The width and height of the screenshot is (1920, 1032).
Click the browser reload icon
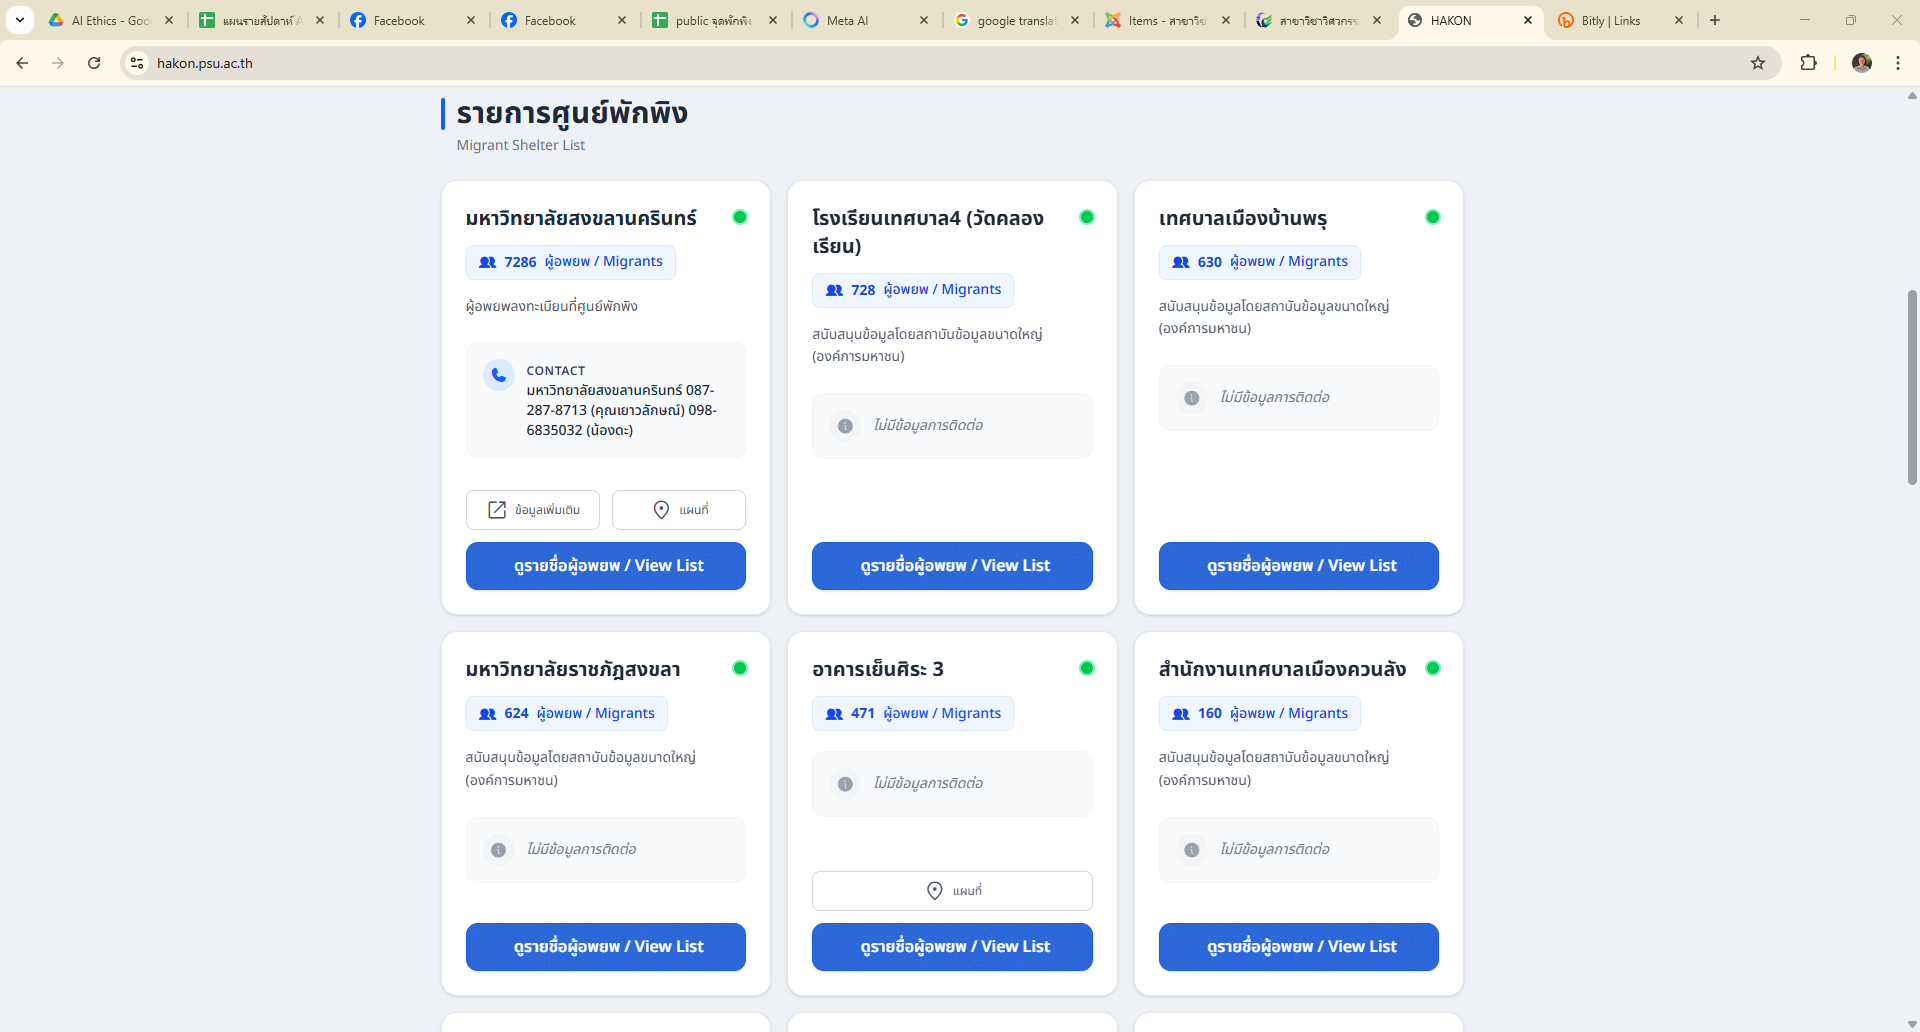94,63
